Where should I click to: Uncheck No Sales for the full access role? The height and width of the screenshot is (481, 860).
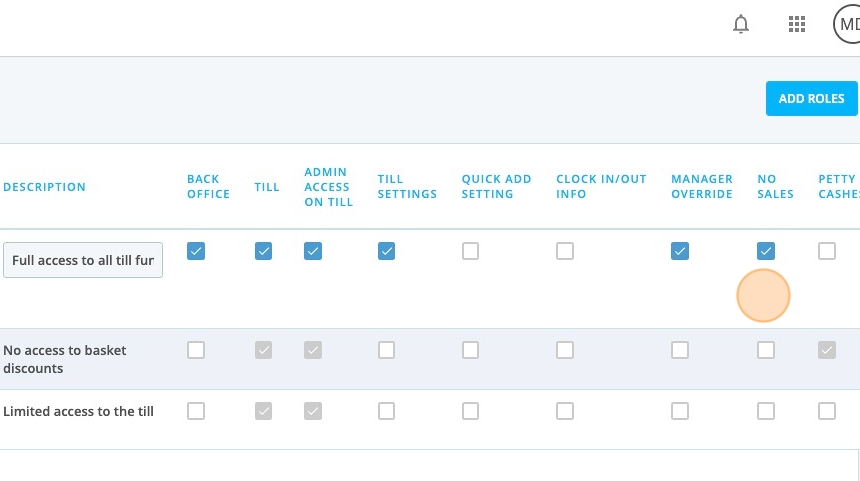coord(766,251)
